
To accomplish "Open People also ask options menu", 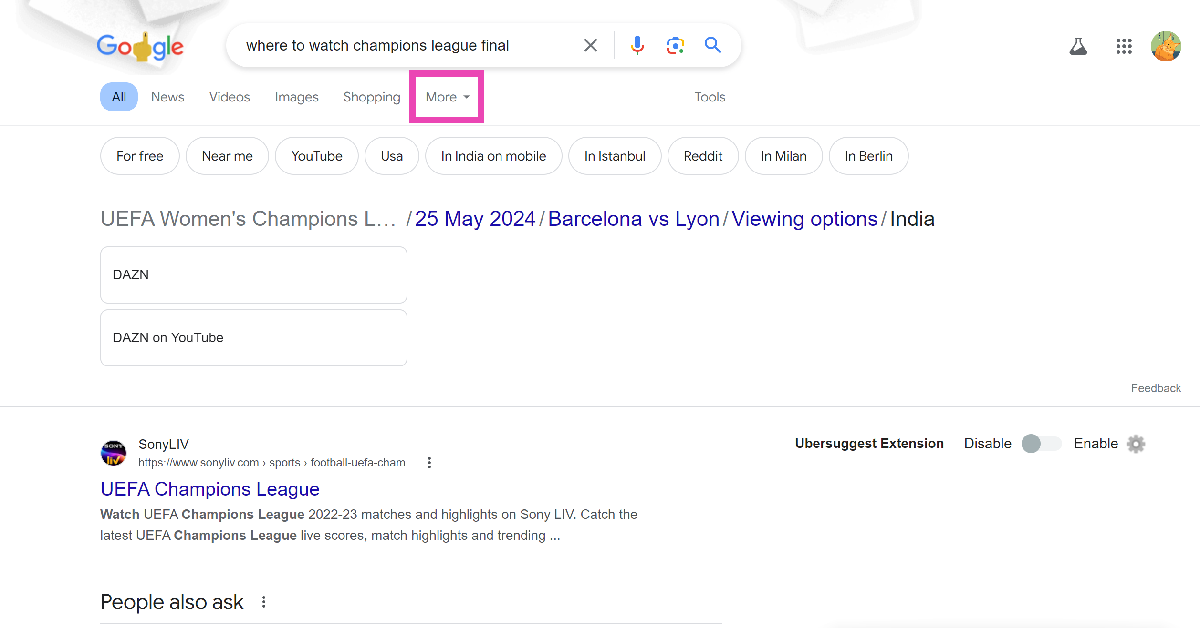I will coord(264,602).
